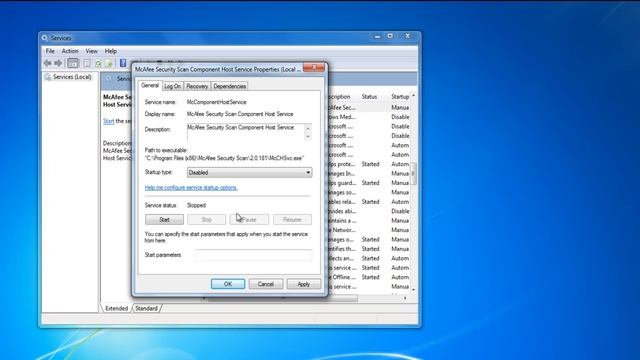The image size is (640, 360).
Task: Select the 'ntains a ...' service row
Action: pos(369,220)
